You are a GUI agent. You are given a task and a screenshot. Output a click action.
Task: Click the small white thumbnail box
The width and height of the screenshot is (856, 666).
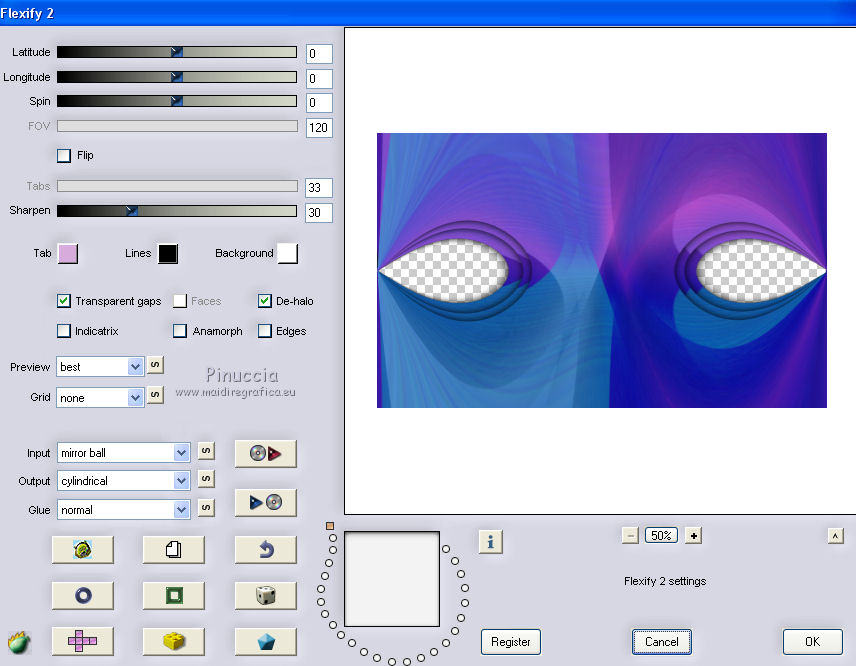point(392,579)
